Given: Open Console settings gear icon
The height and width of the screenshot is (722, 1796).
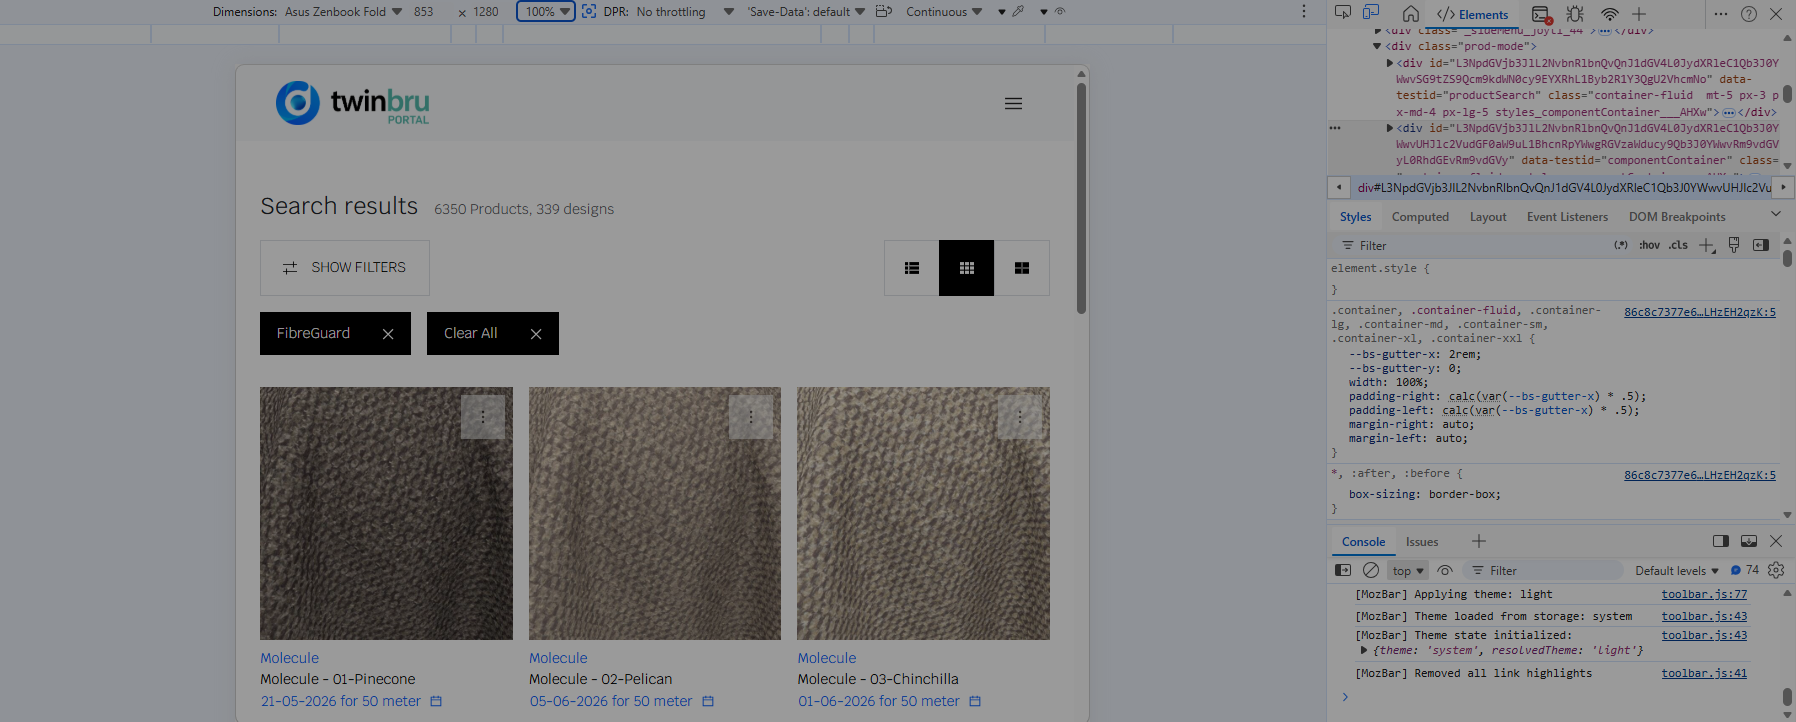Looking at the screenshot, I should click(x=1776, y=570).
